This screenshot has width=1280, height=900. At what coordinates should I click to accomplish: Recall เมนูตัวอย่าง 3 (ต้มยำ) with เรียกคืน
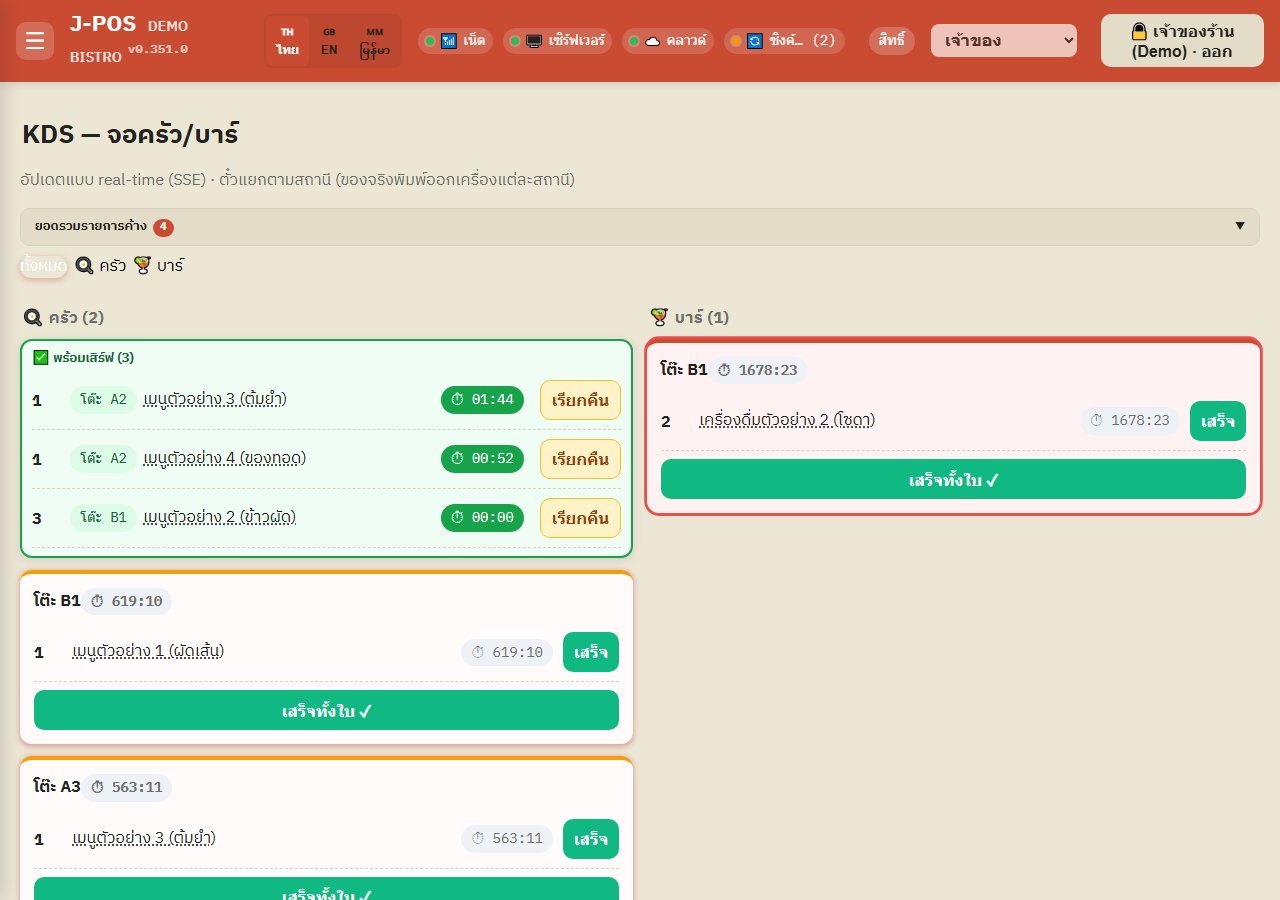coord(581,400)
